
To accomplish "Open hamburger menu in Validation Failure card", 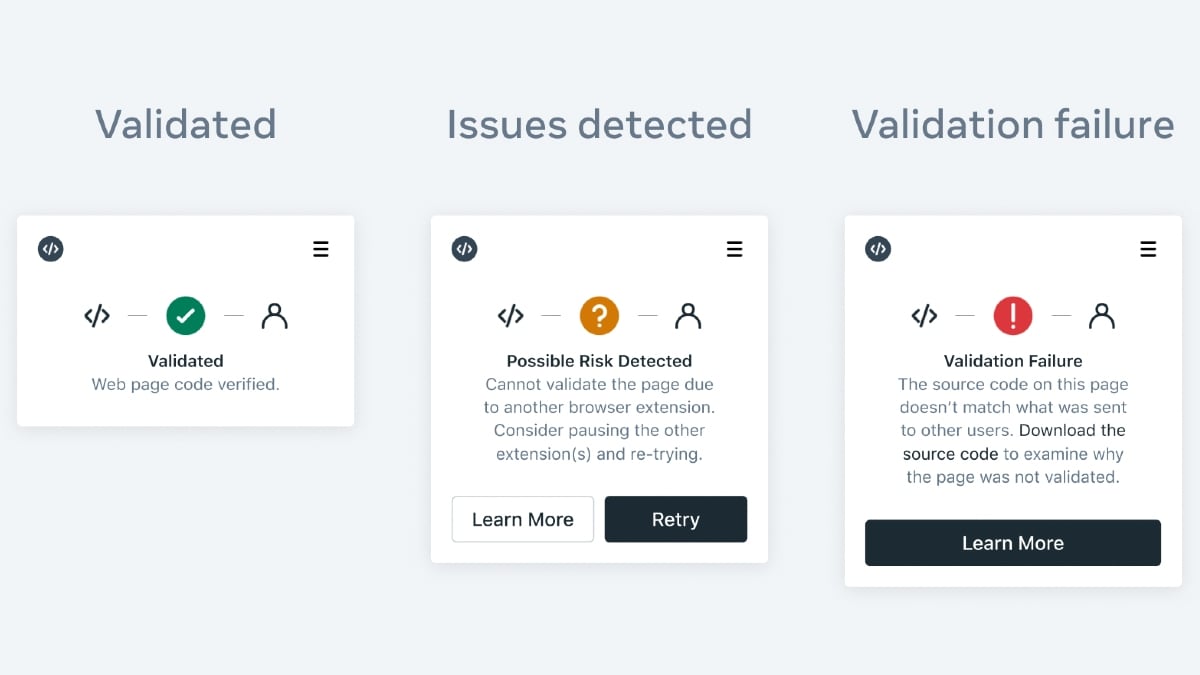I will pos(1148,249).
